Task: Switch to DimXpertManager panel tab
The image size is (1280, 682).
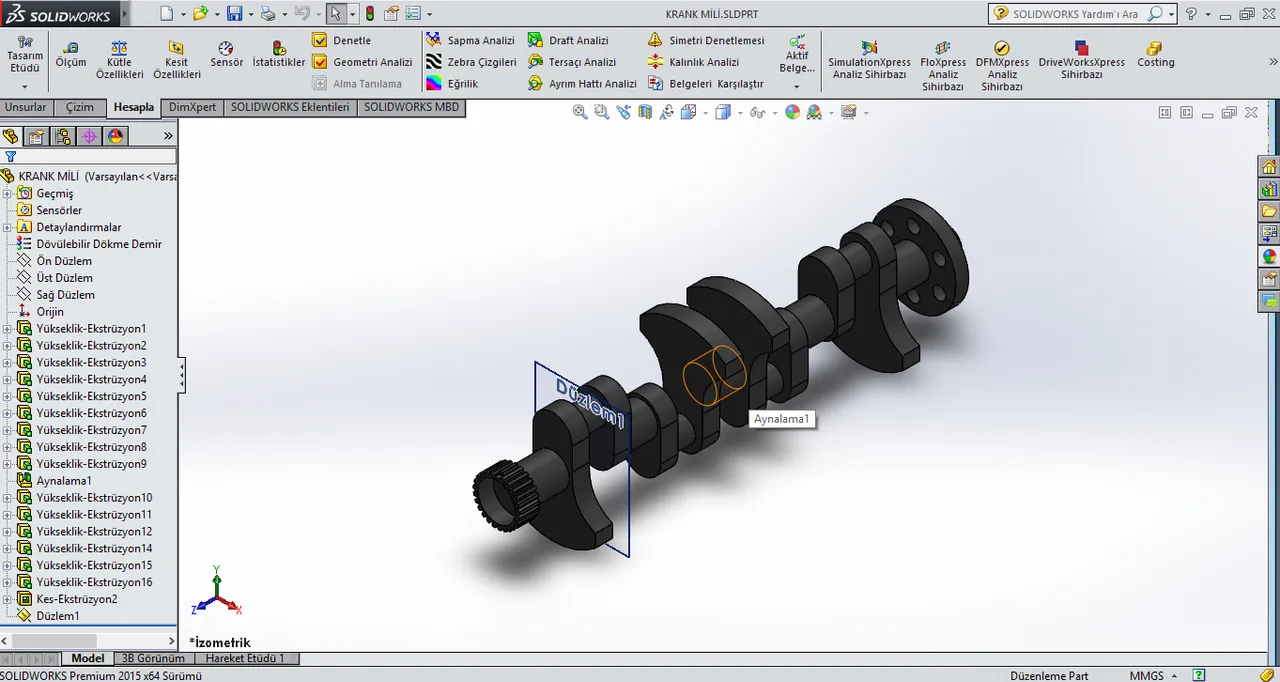Action: [89, 136]
